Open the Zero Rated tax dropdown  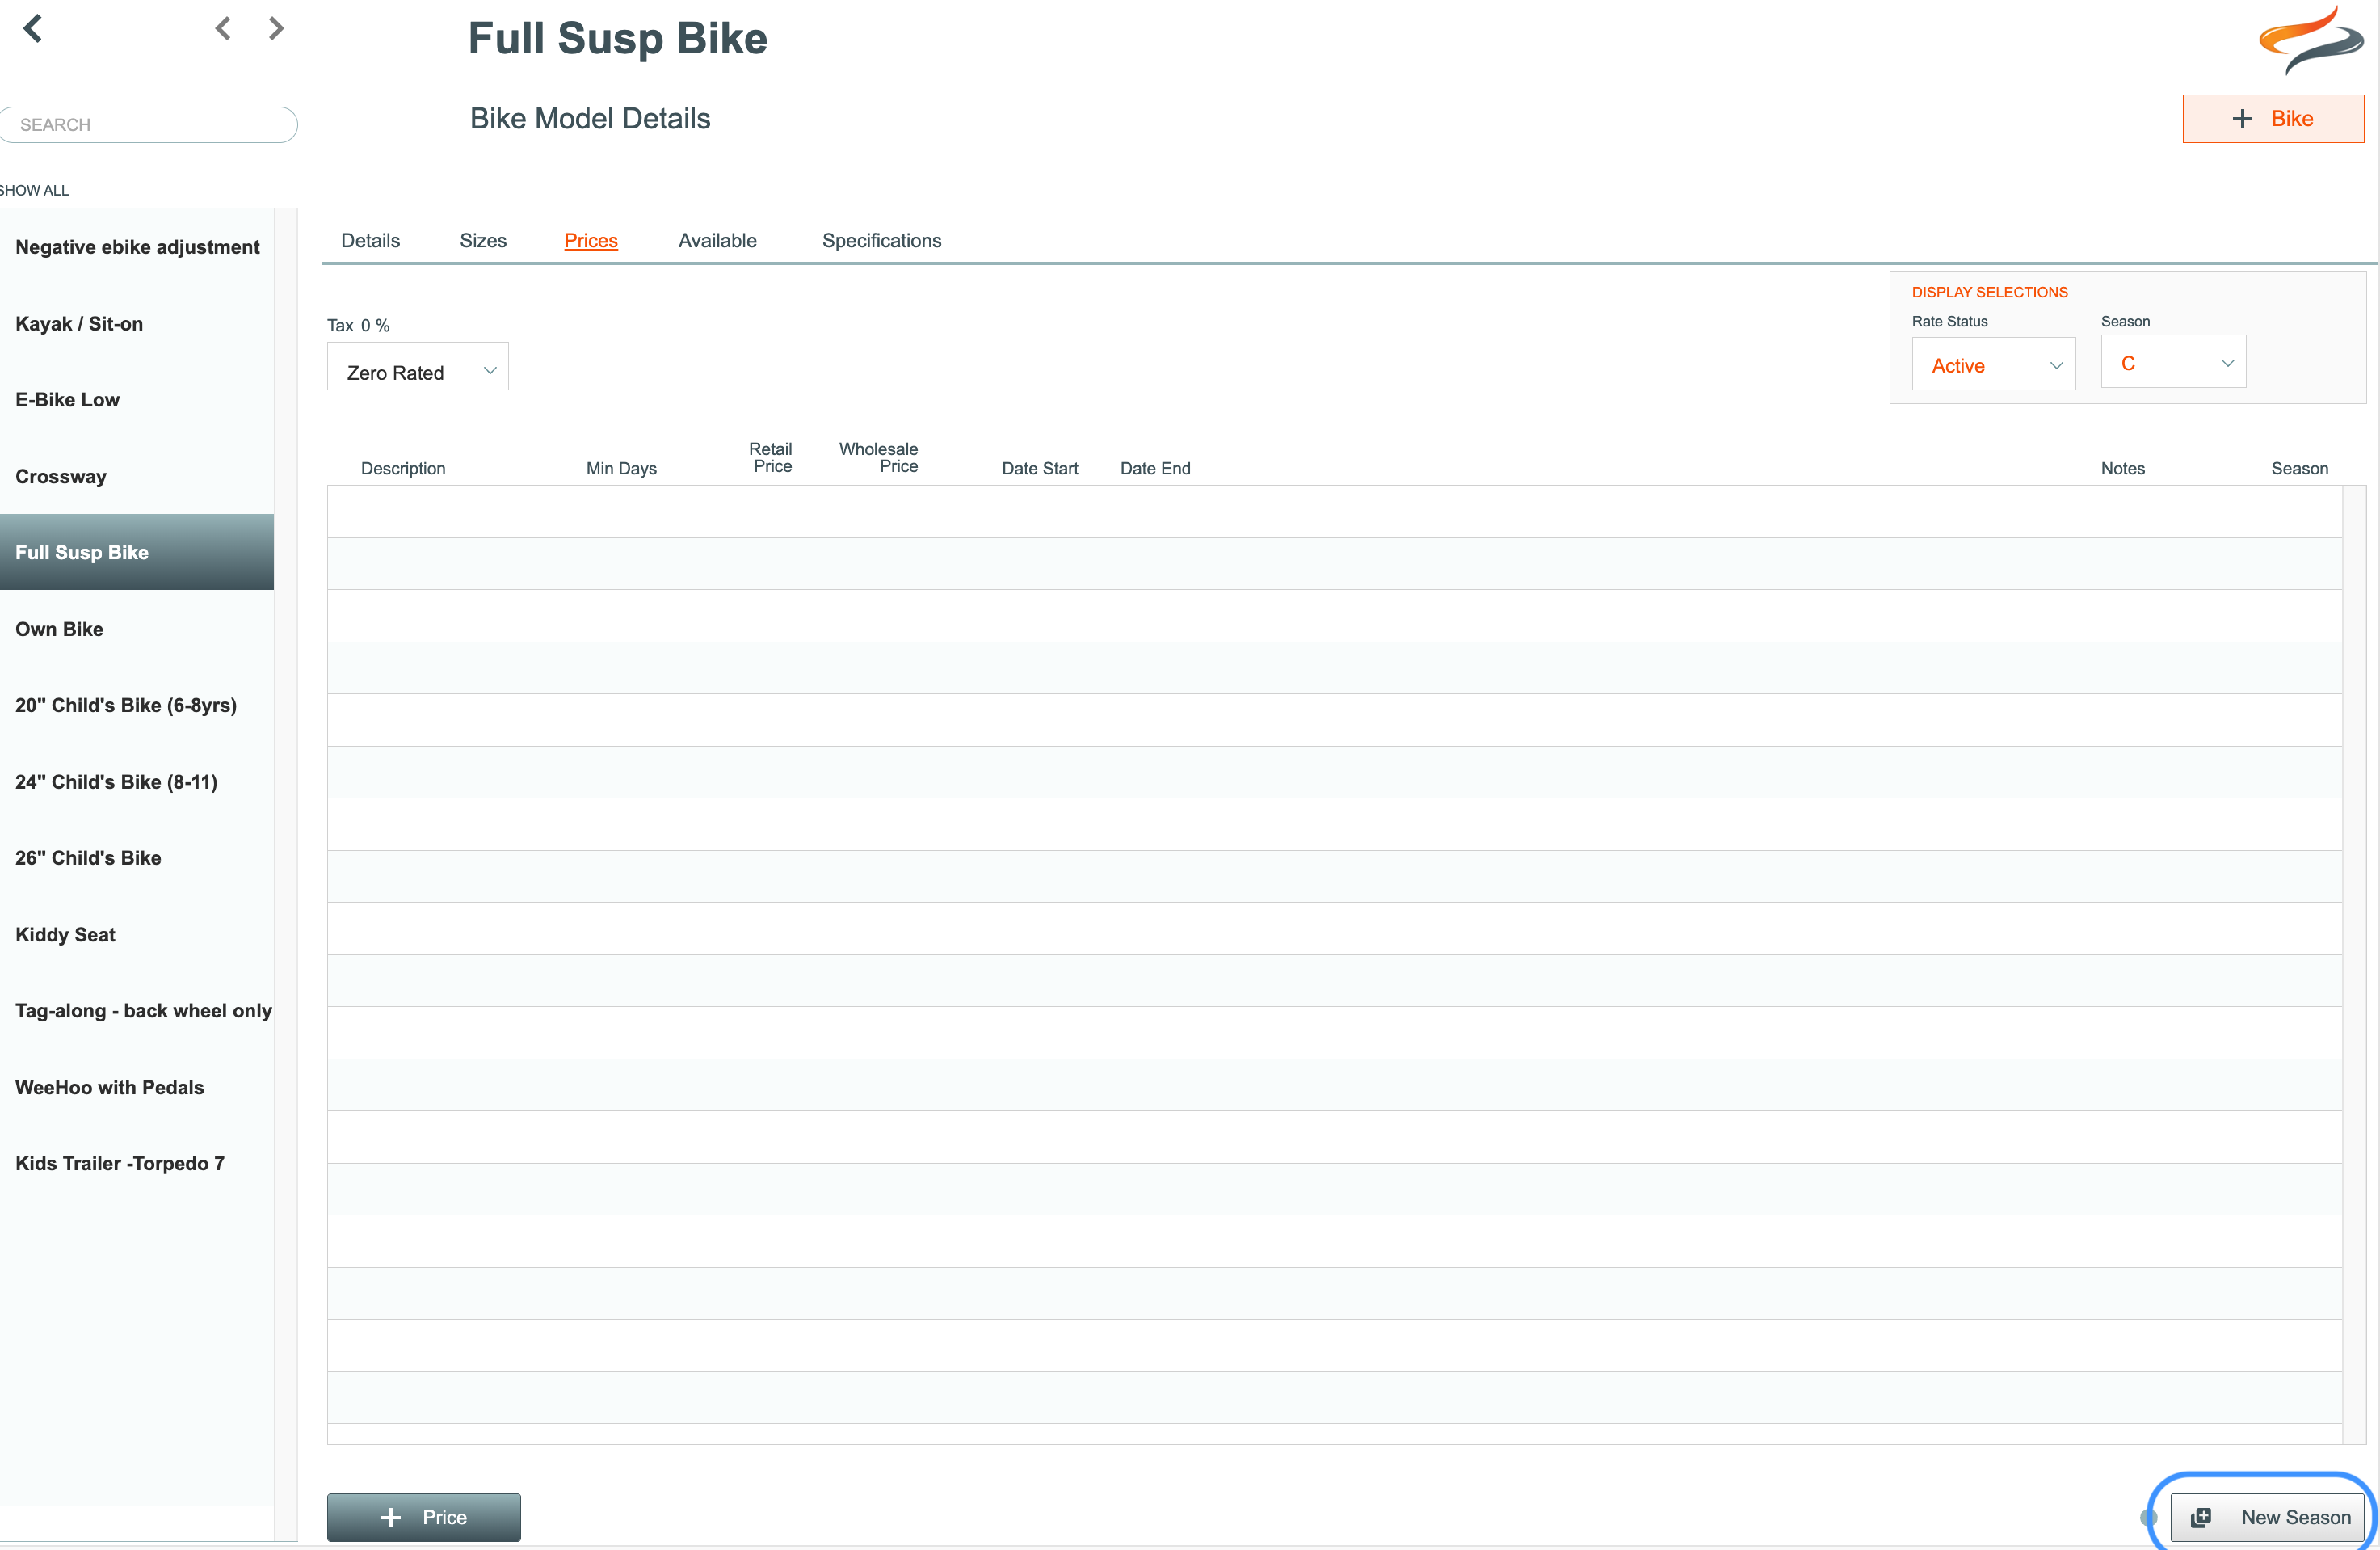[x=417, y=367]
